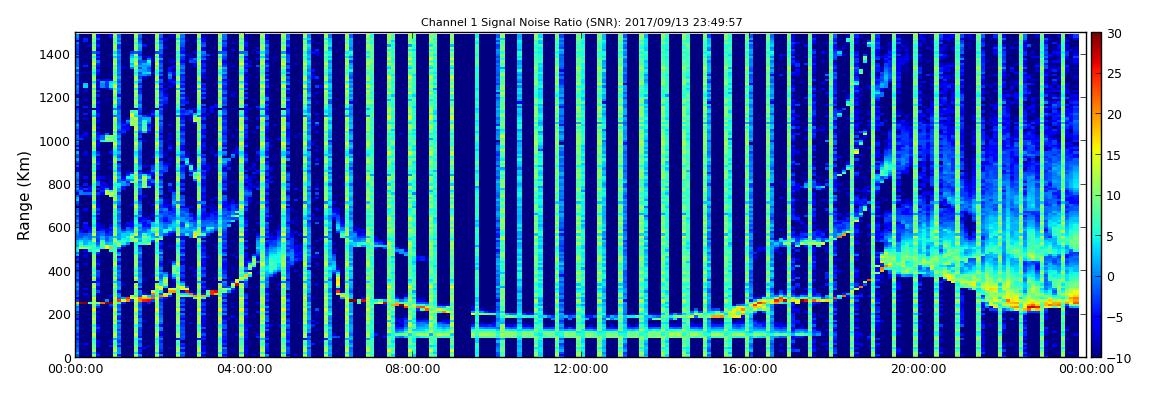Click the 1400 range tick label
This screenshot has height=407, width=1150.
click(x=56, y=54)
